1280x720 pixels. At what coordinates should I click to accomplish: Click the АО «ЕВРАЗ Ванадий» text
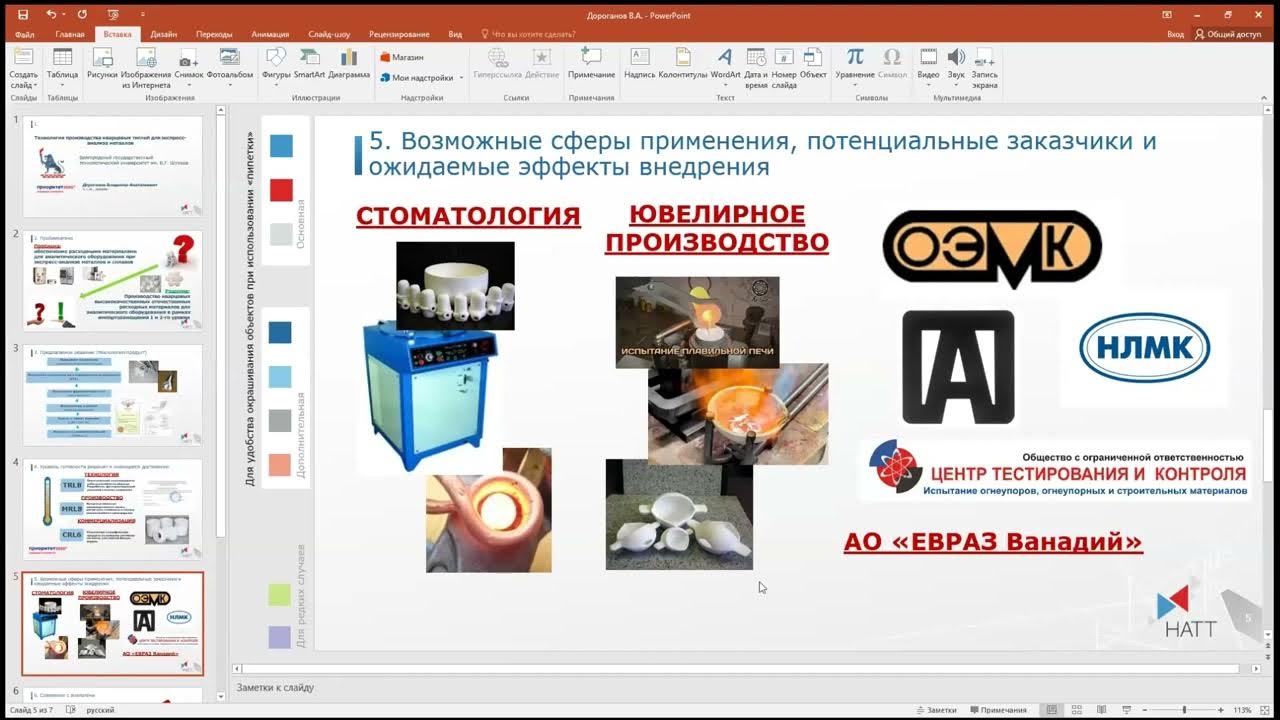point(993,542)
